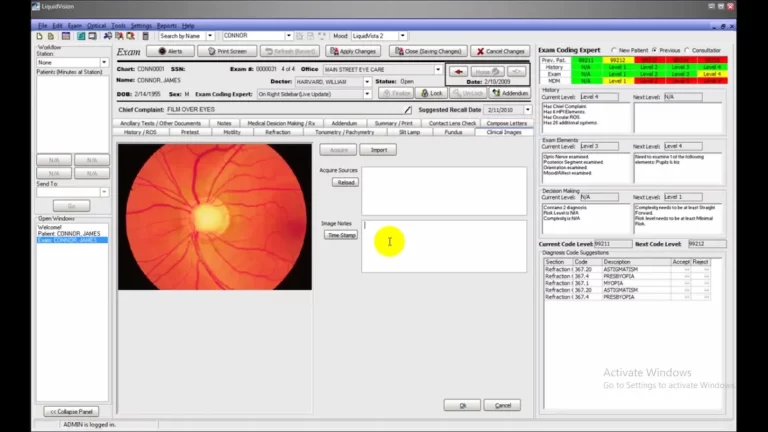Click Close (Saving Changes) button

[429, 51]
